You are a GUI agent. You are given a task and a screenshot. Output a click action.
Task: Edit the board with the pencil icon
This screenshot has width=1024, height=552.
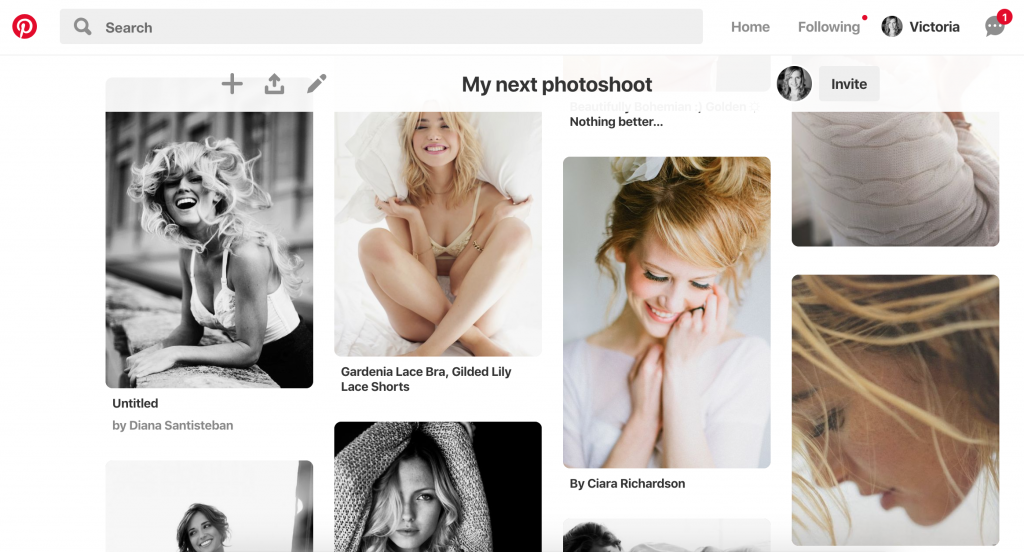click(316, 84)
